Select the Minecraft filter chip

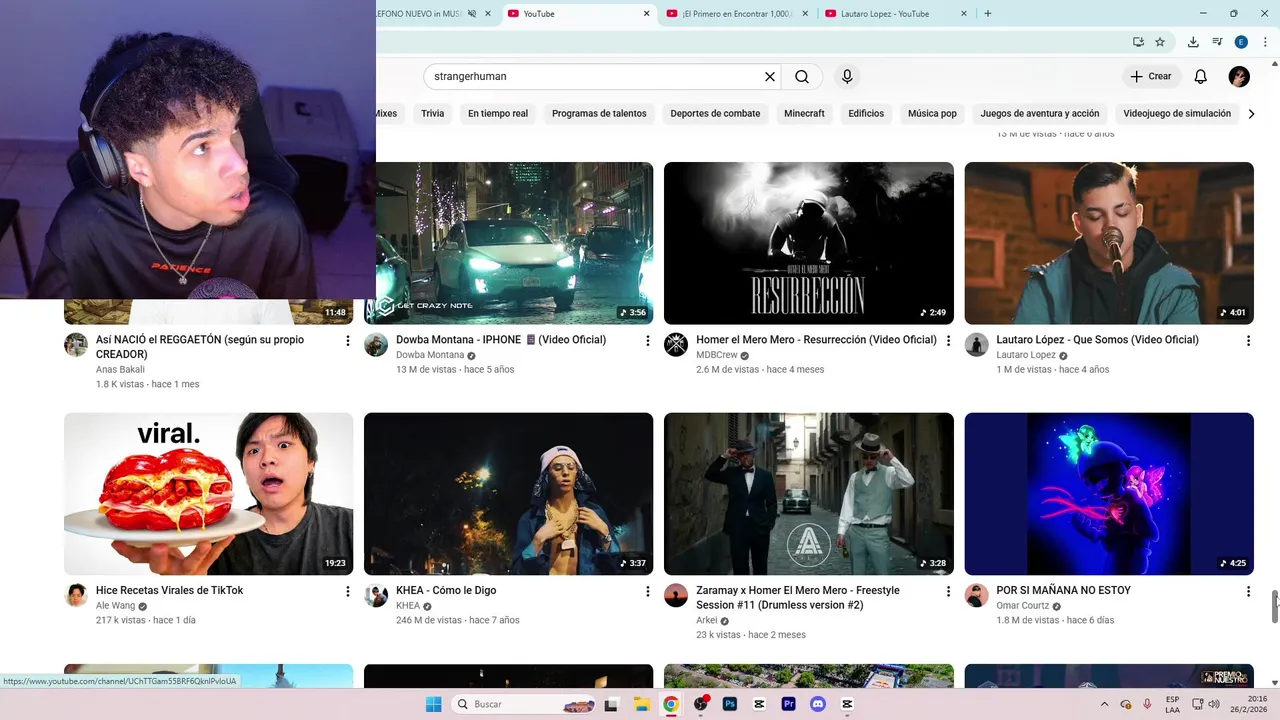[804, 113]
